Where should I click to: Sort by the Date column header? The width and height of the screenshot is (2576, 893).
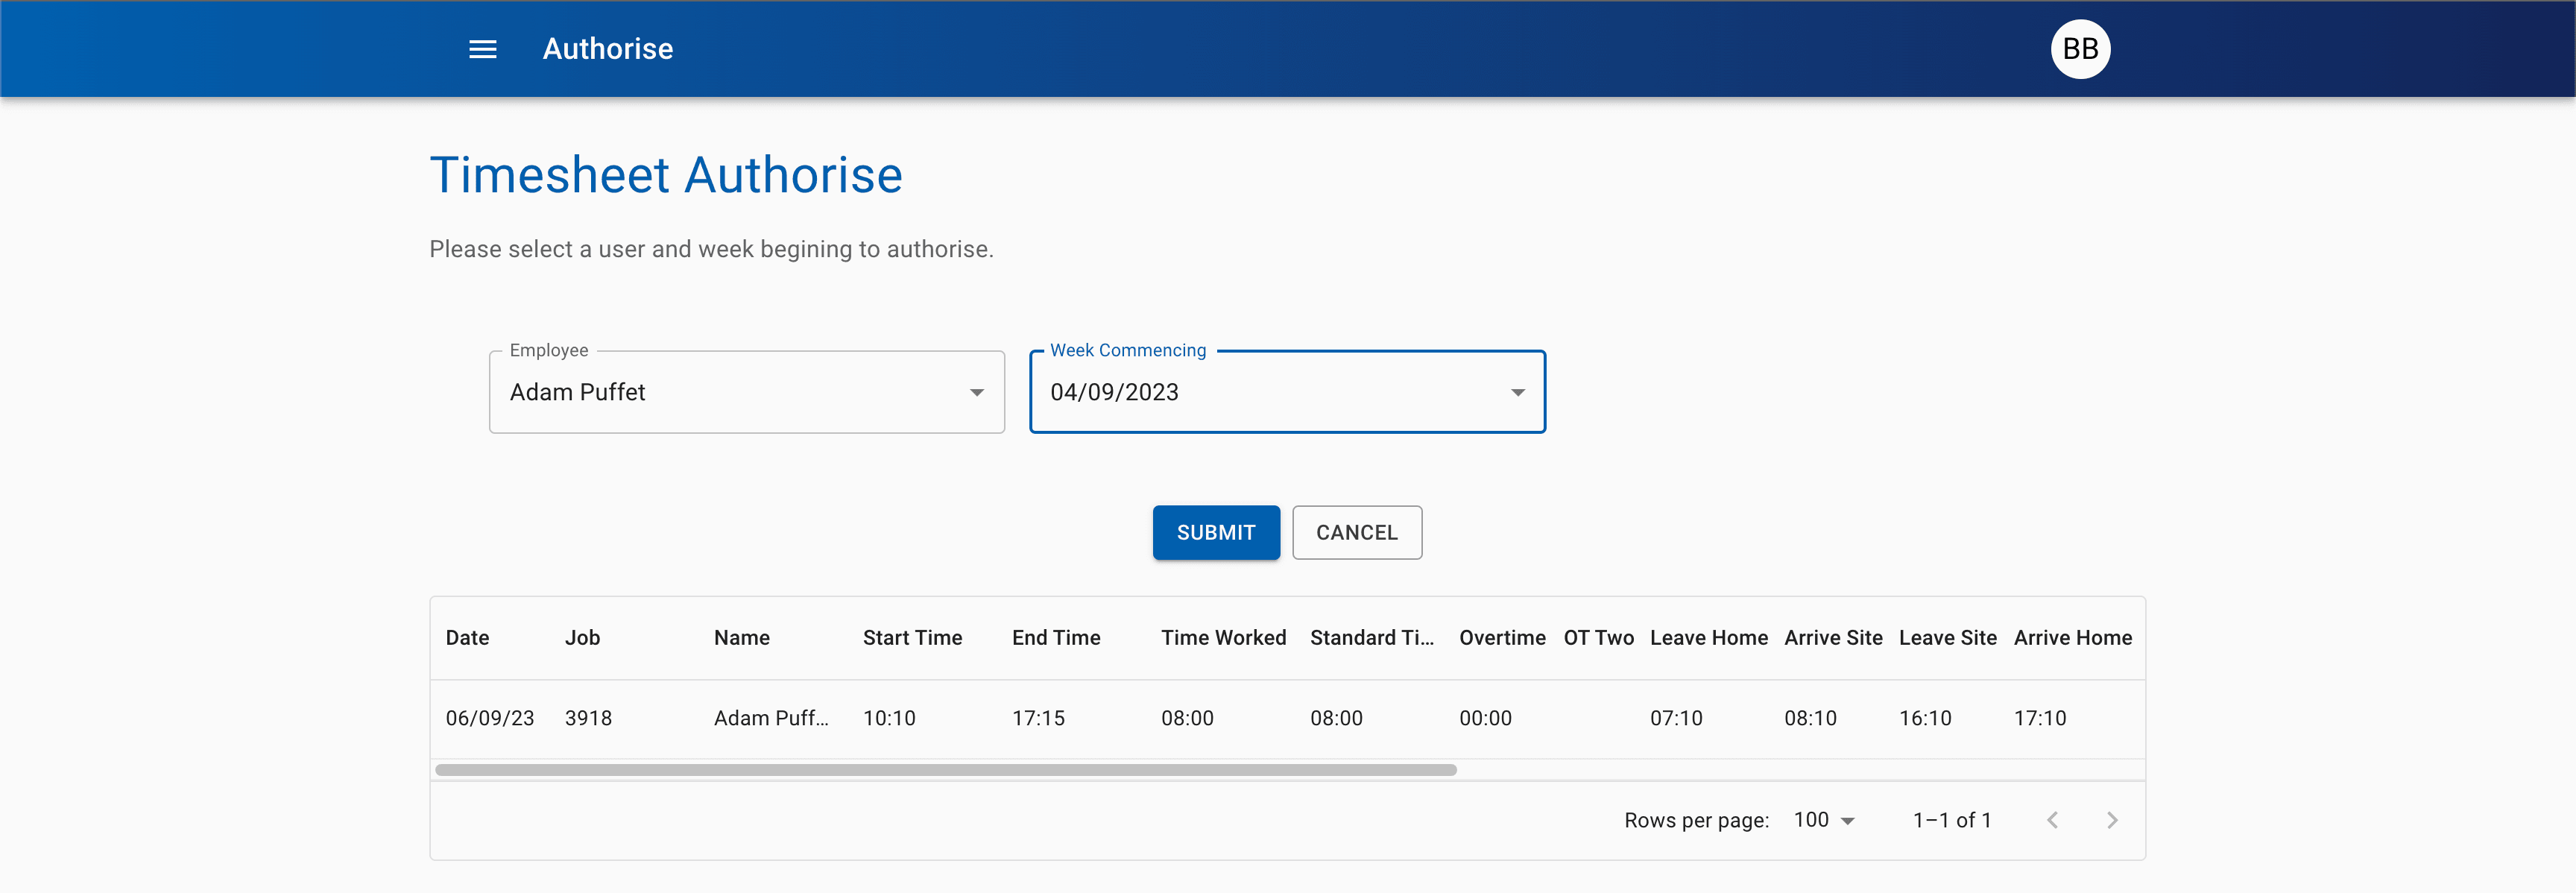click(x=467, y=638)
